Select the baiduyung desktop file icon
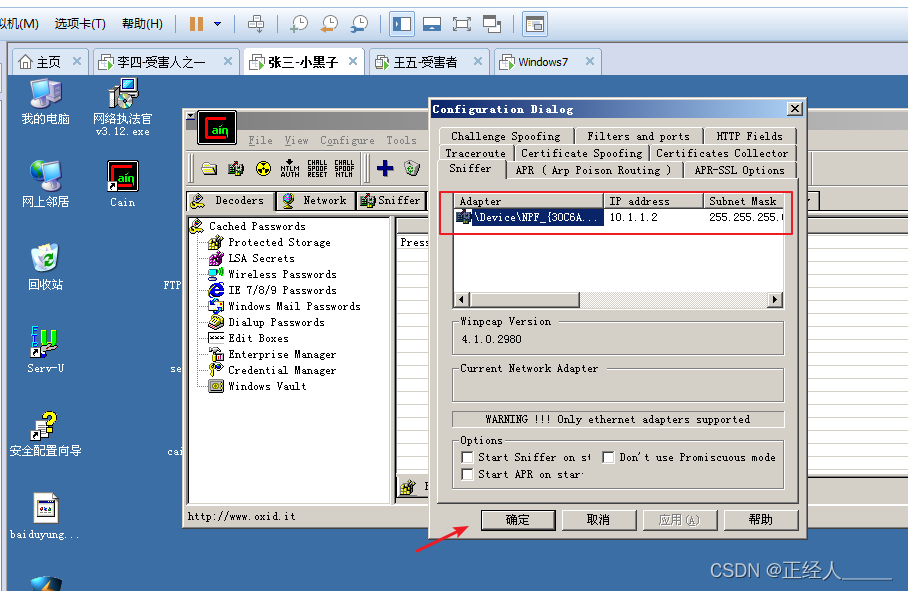This screenshot has width=908, height=591. [46, 516]
